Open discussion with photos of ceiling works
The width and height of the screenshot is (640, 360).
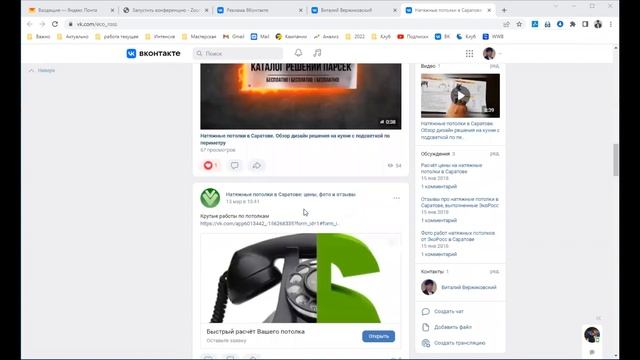458,236
